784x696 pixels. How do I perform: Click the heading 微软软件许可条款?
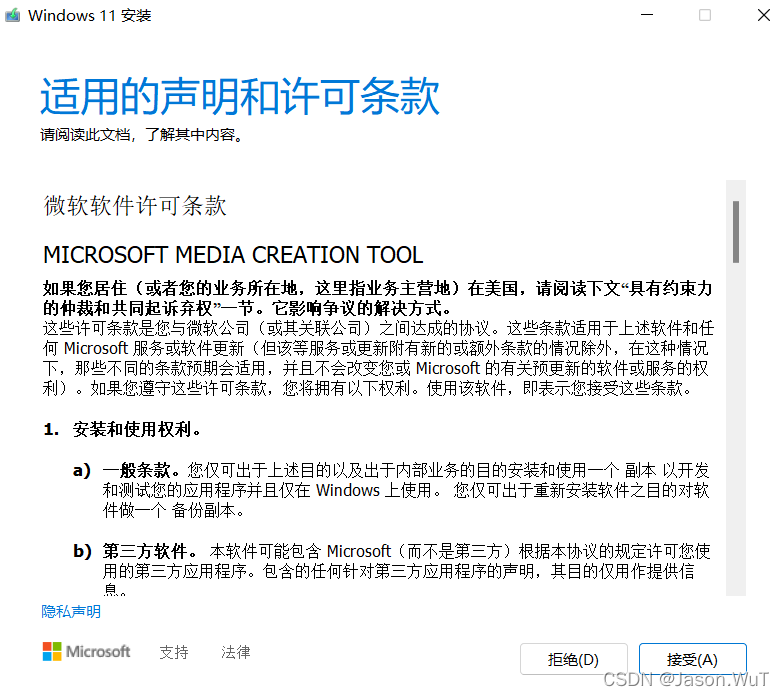point(135,205)
